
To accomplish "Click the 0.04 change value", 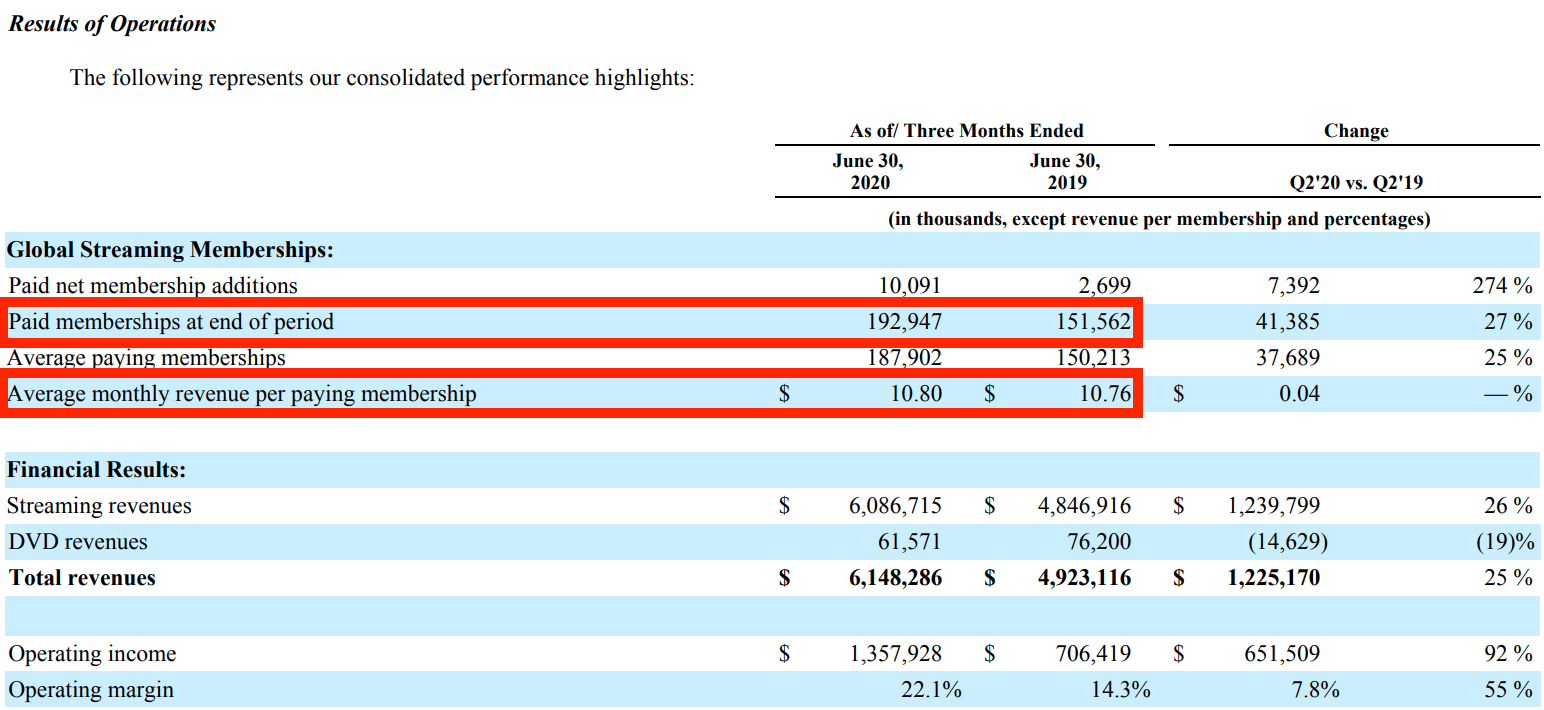I will (x=1300, y=394).
